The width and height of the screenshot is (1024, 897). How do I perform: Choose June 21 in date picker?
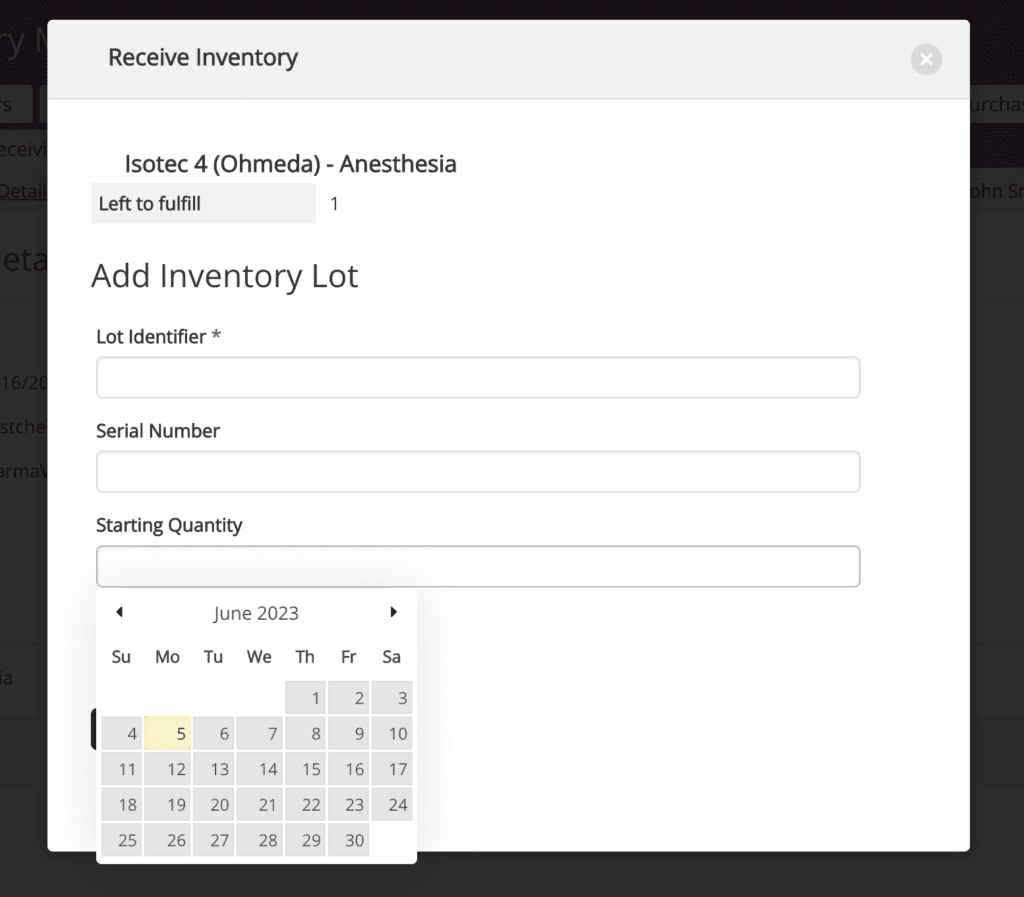(x=260, y=805)
